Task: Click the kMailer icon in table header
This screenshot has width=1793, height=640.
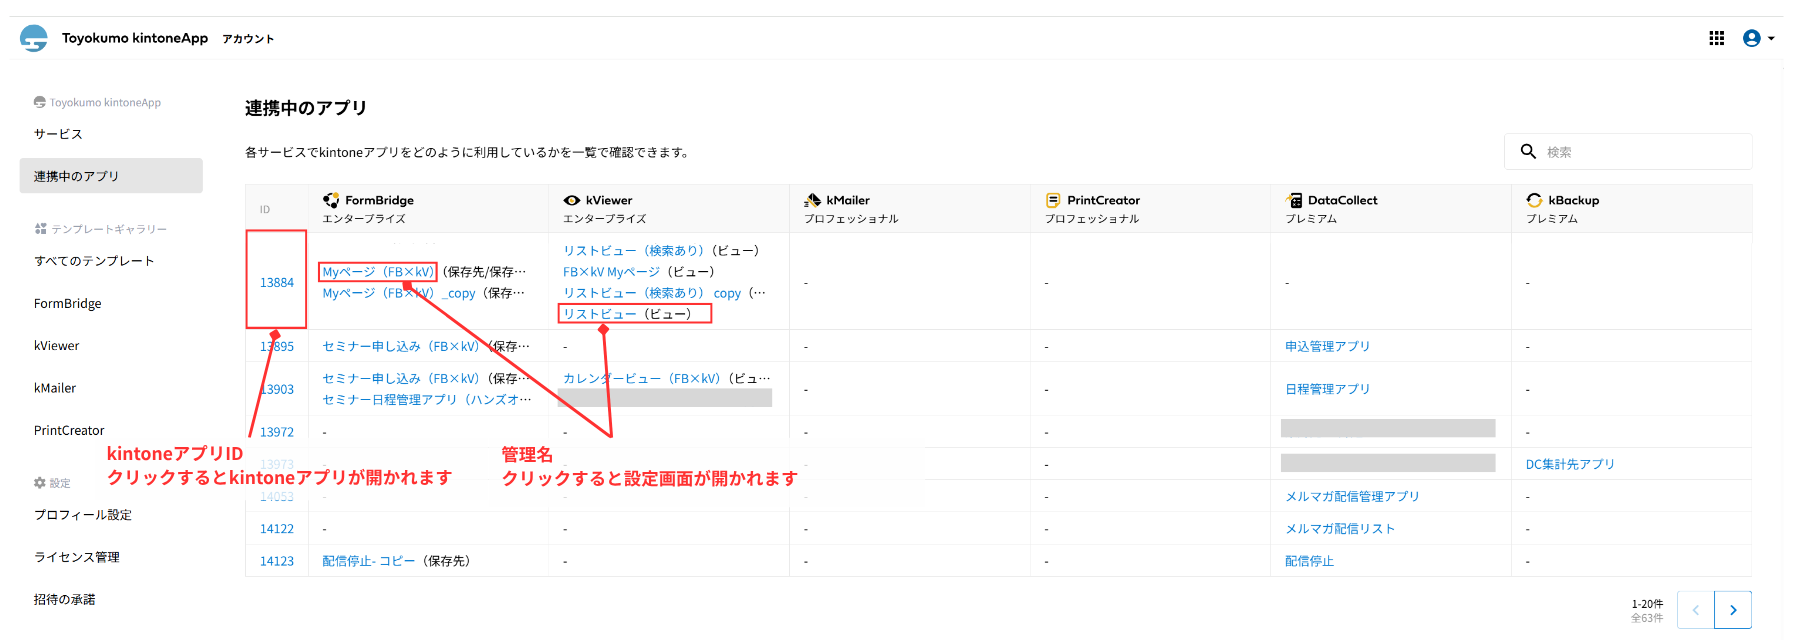Action: point(813,200)
